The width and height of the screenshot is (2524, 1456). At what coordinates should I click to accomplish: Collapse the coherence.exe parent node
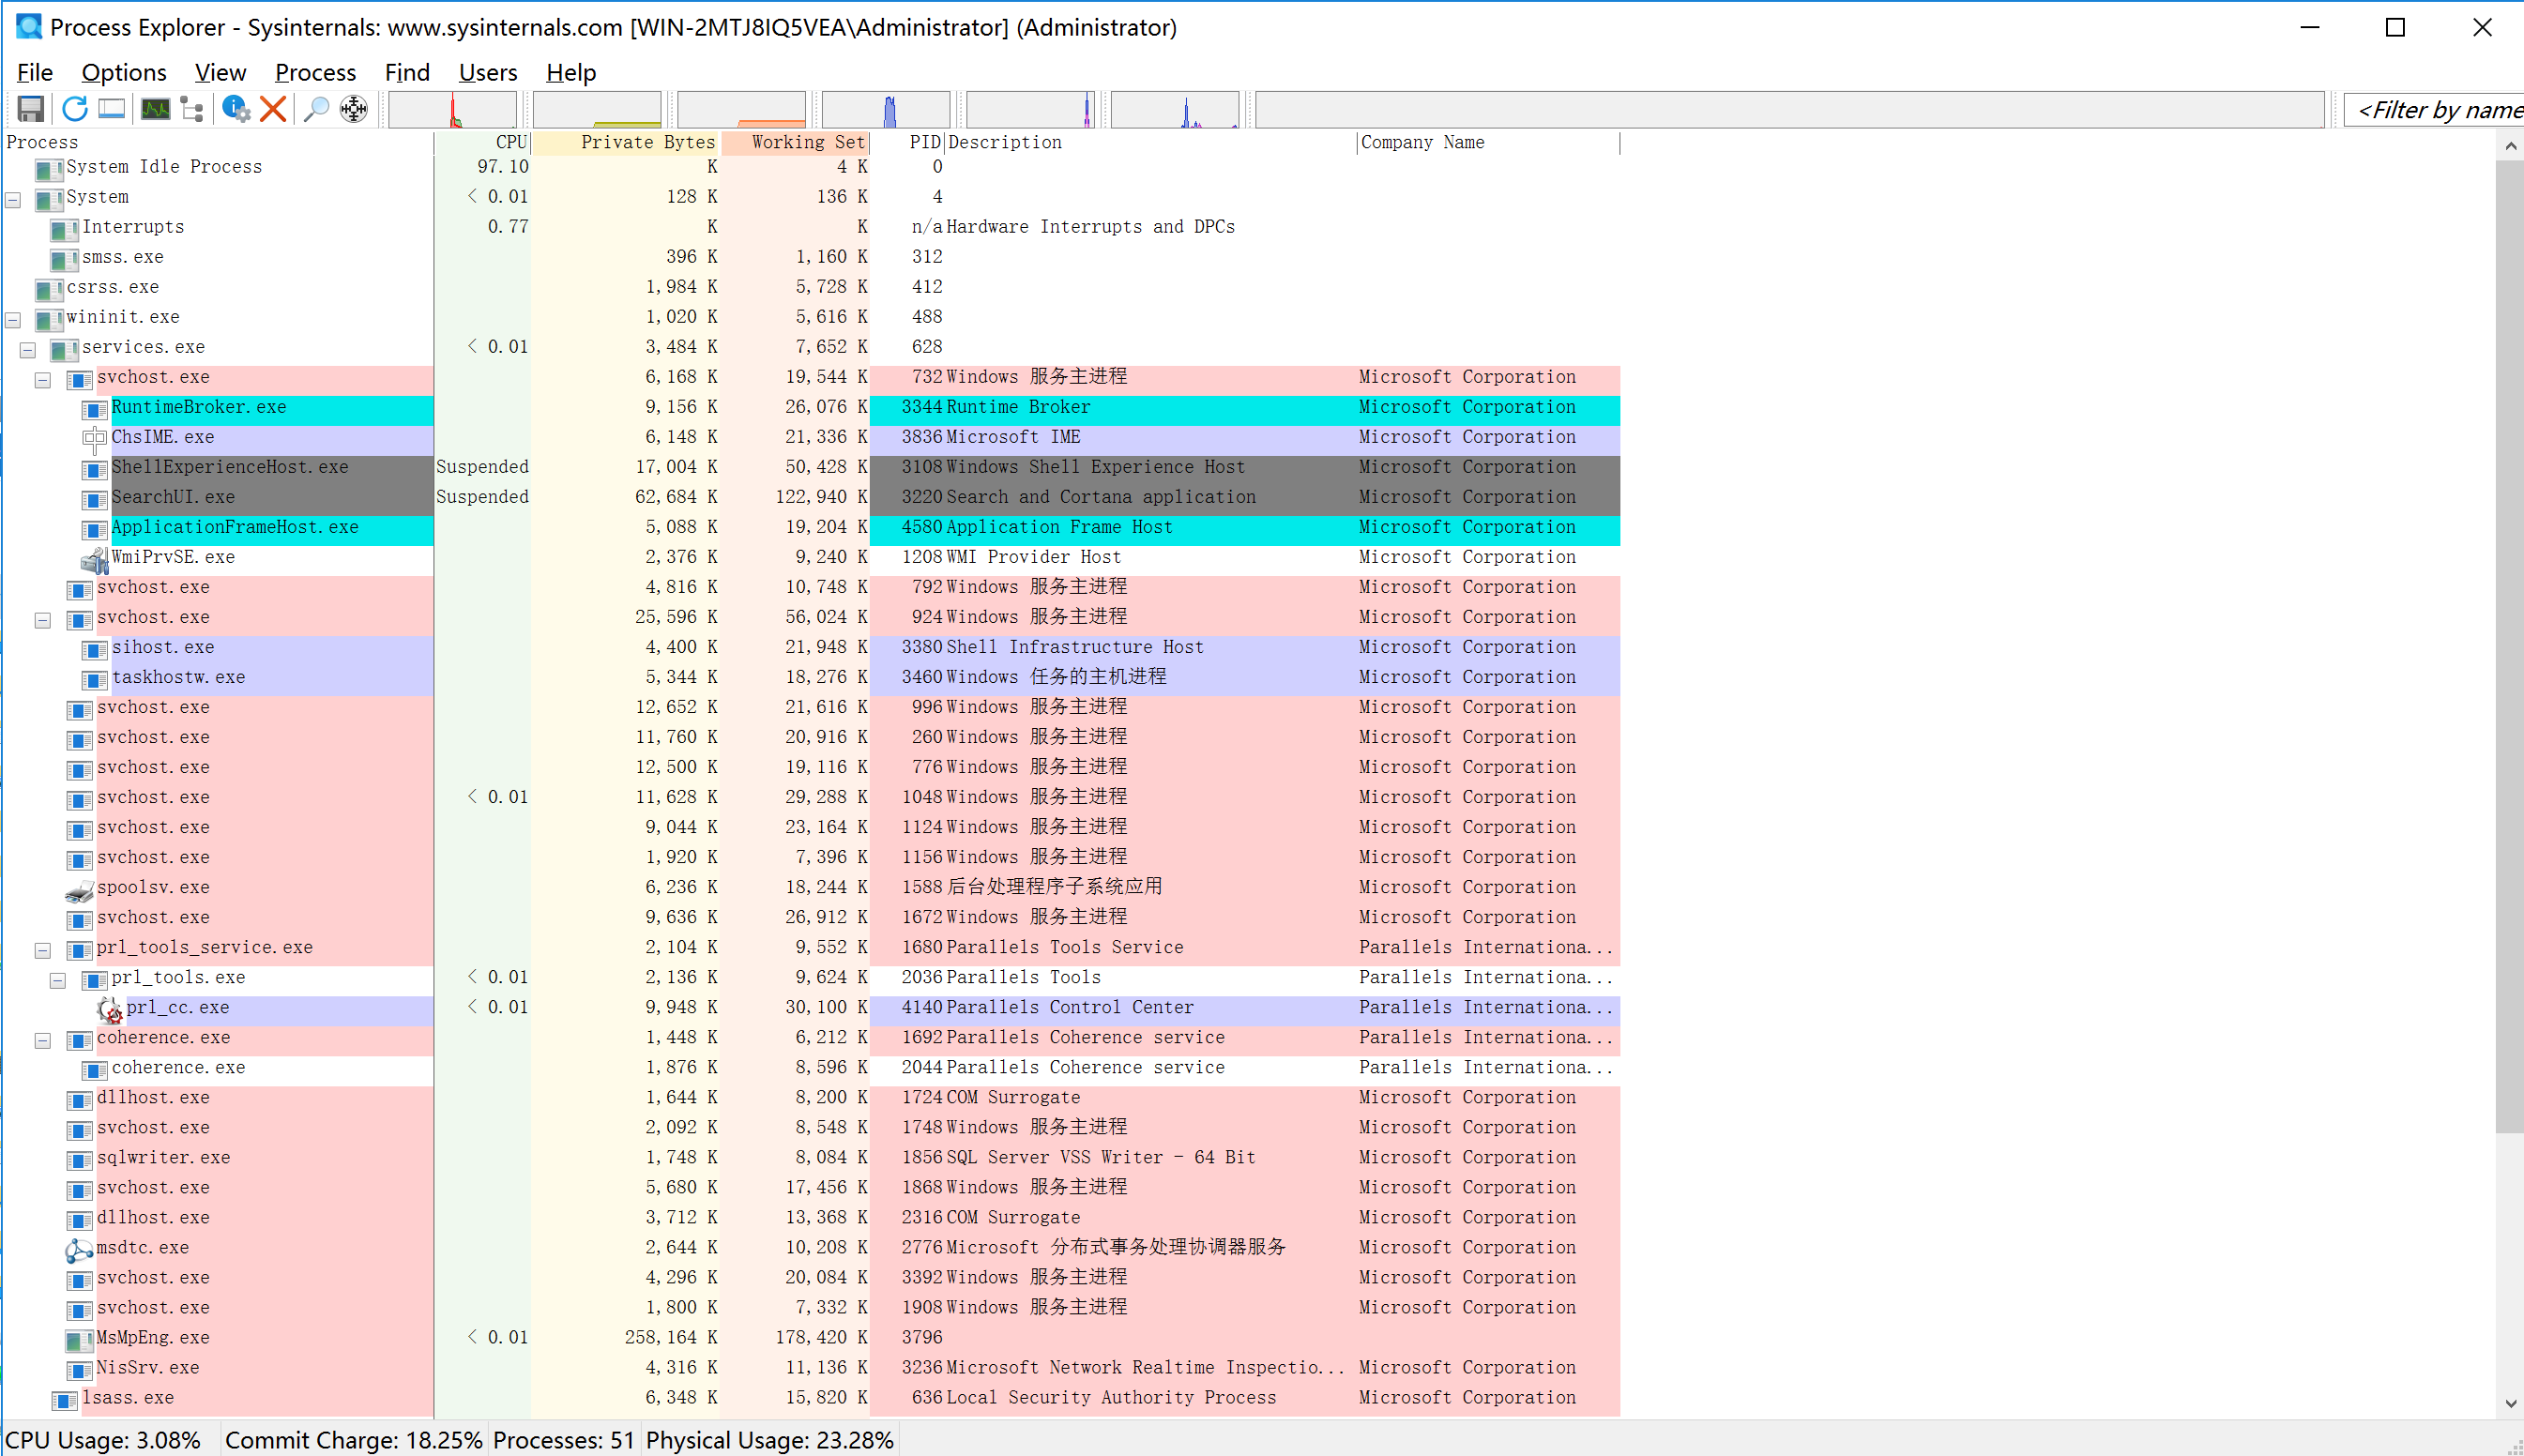point(43,1040)
